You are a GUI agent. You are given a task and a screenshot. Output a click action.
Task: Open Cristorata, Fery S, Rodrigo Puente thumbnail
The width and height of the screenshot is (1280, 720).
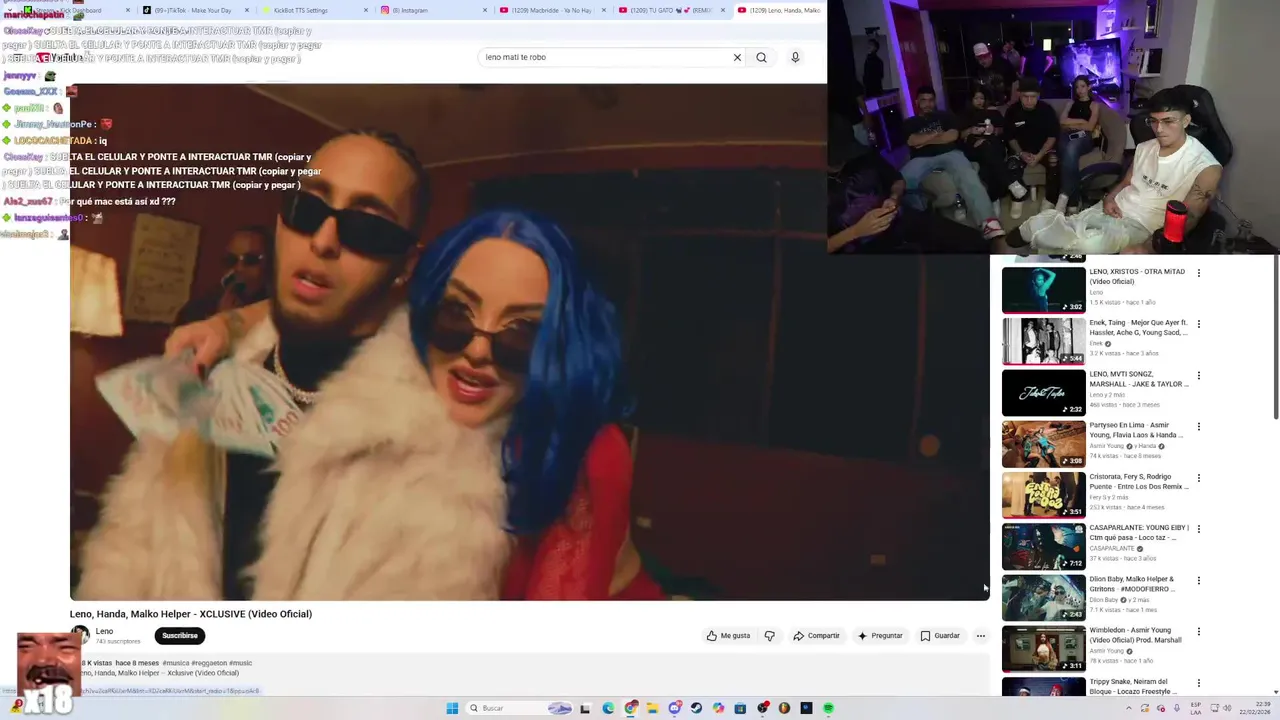pos(1043,494)
